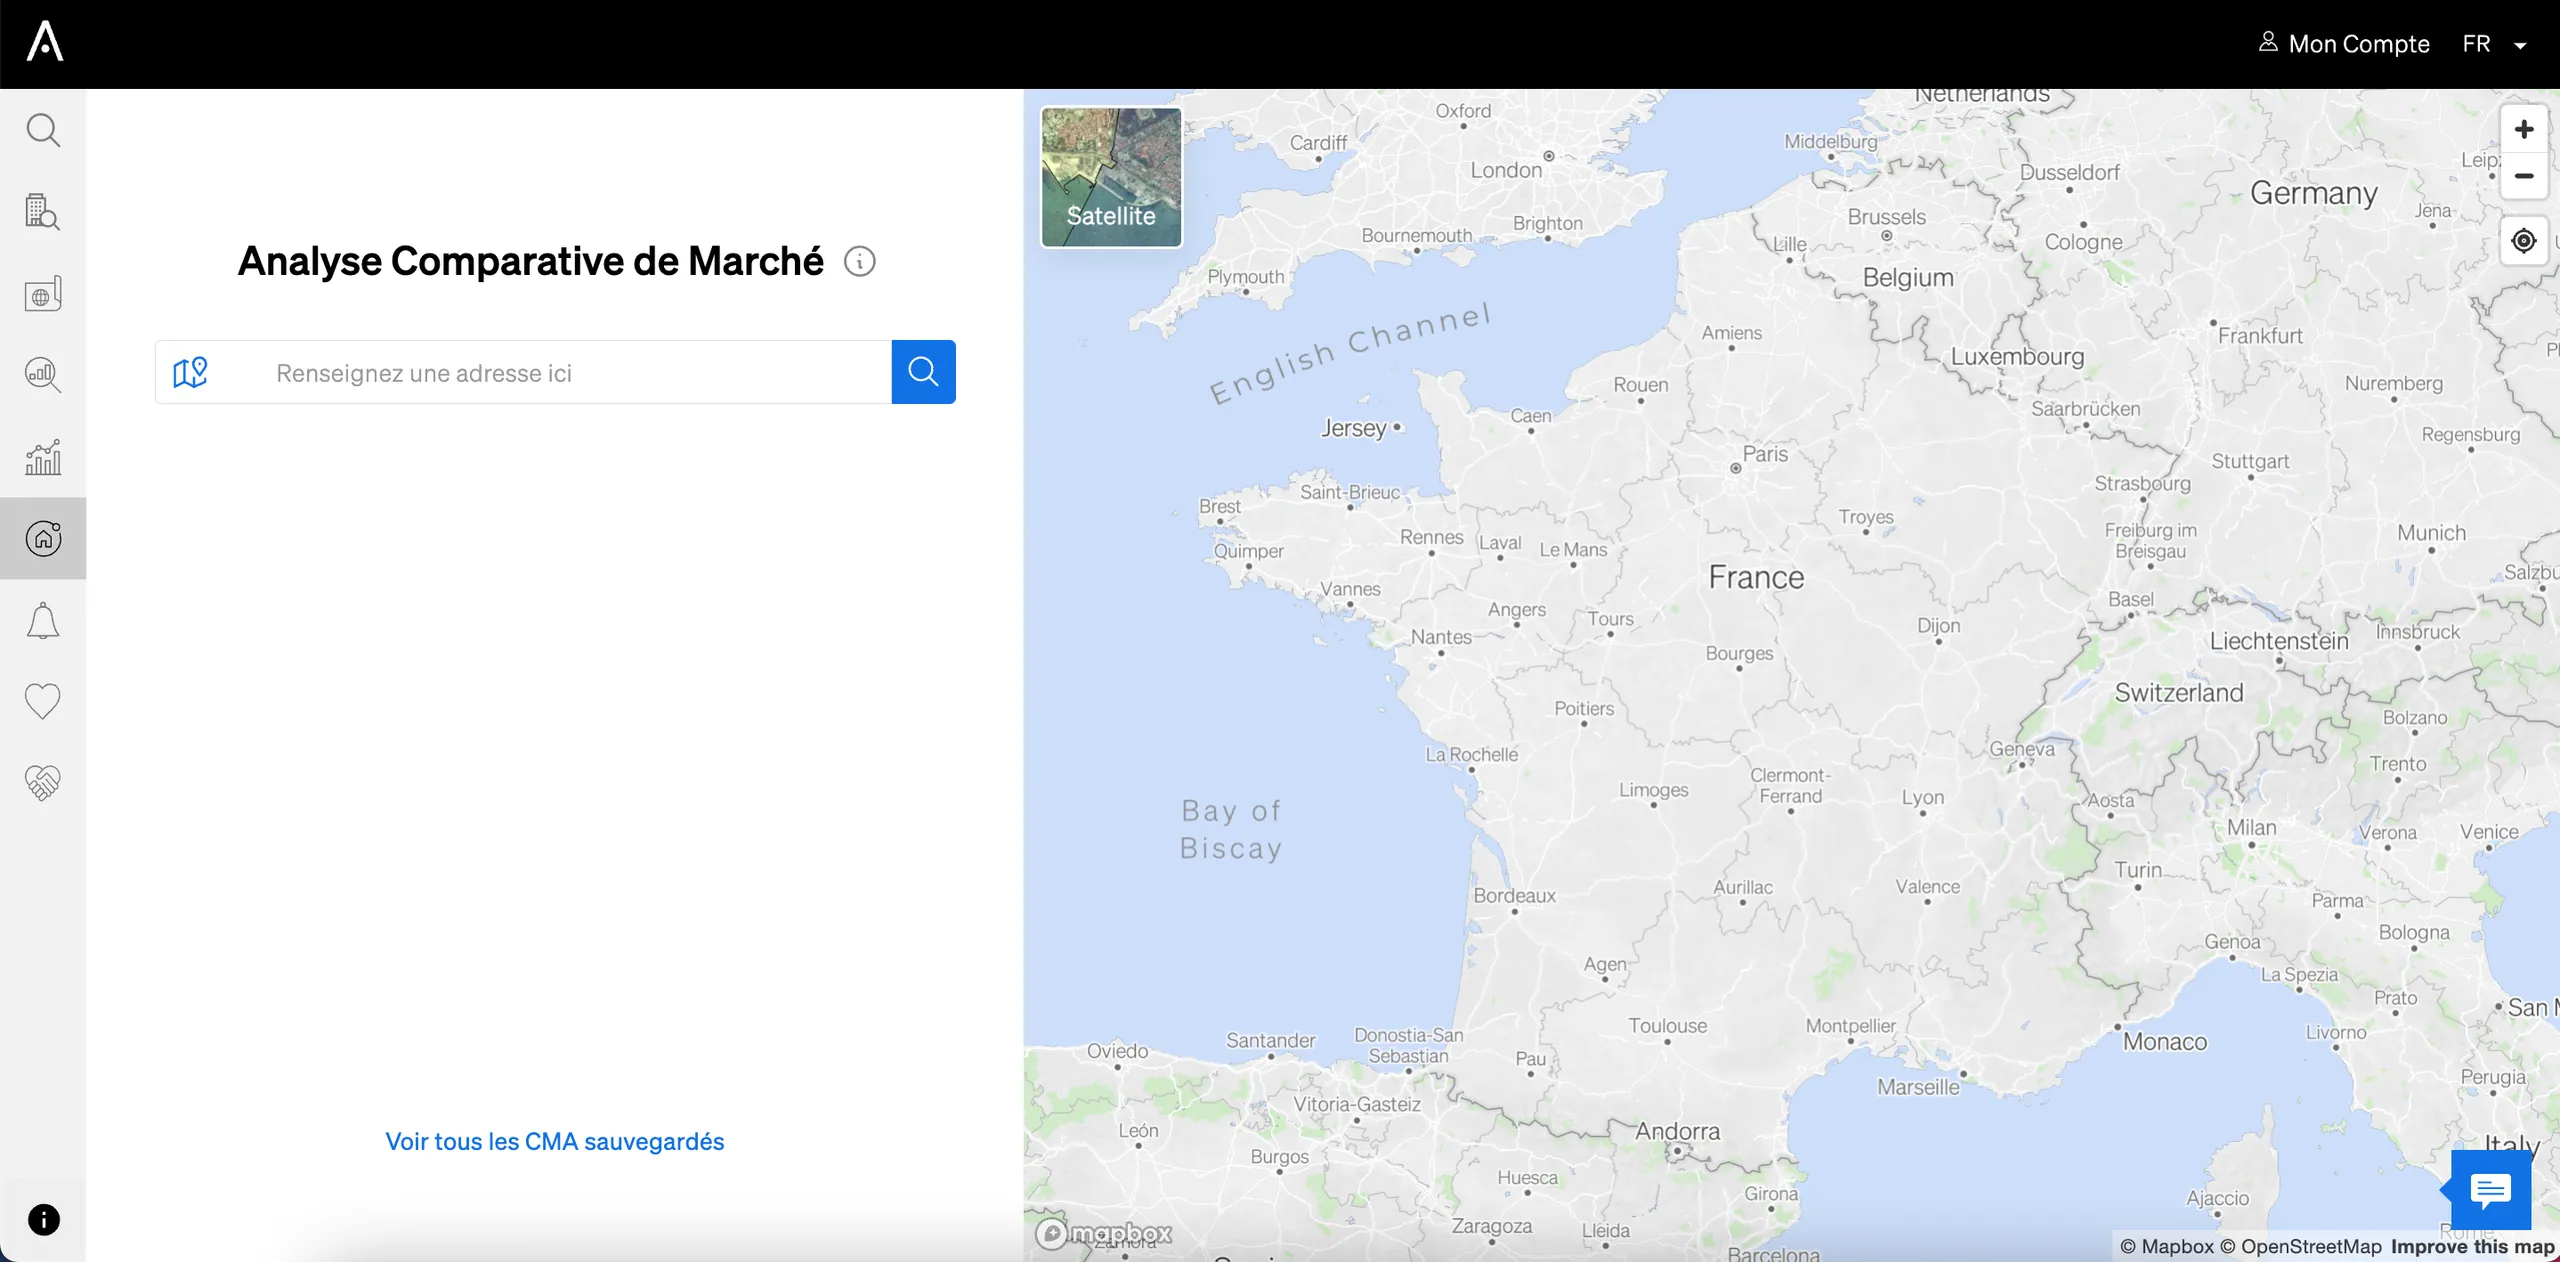The width and height of the screenshot is (2560, 1262).
Task: Open the blue chat widget
Action: (x=2490, y=1190)
